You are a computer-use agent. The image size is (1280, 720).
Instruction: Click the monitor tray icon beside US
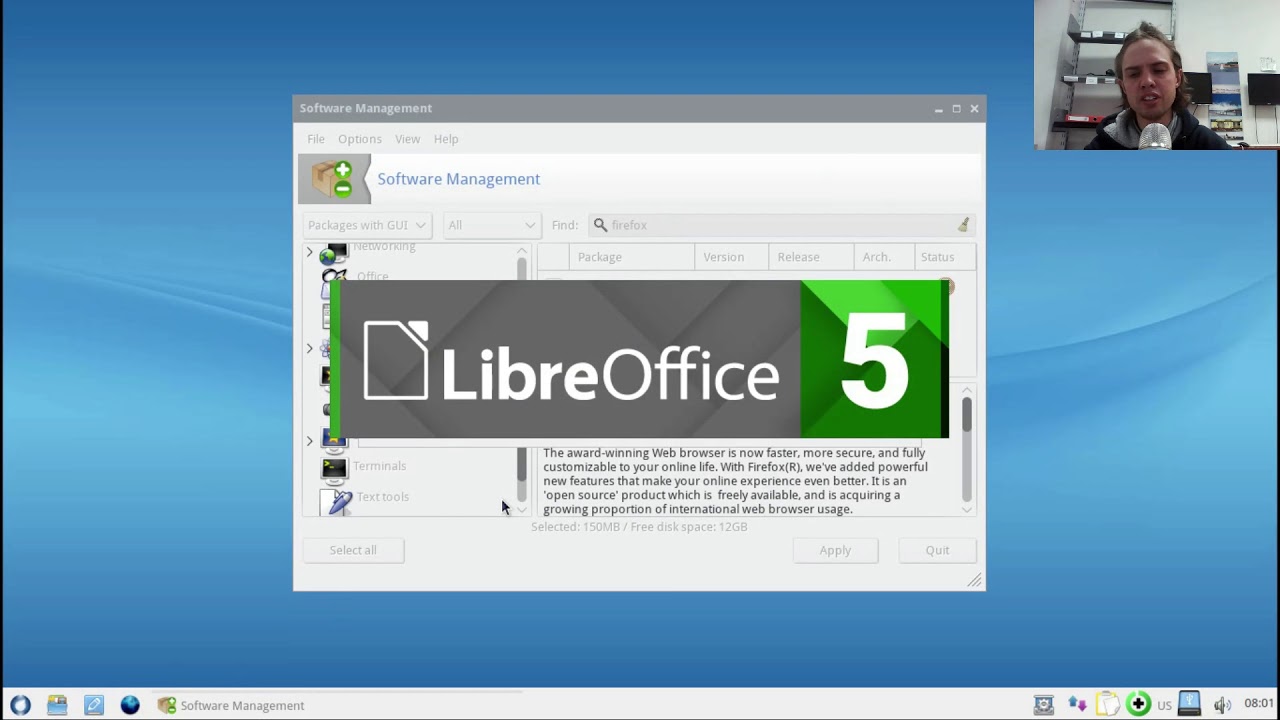click(x=1189, y=704)
